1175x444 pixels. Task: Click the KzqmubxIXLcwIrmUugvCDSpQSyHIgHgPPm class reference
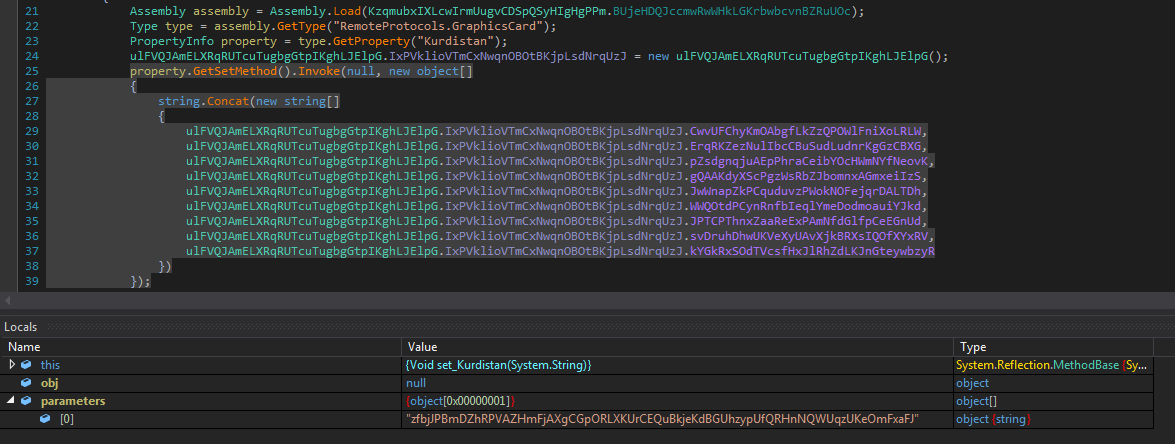pyautogui.click(x=488, y=11)
